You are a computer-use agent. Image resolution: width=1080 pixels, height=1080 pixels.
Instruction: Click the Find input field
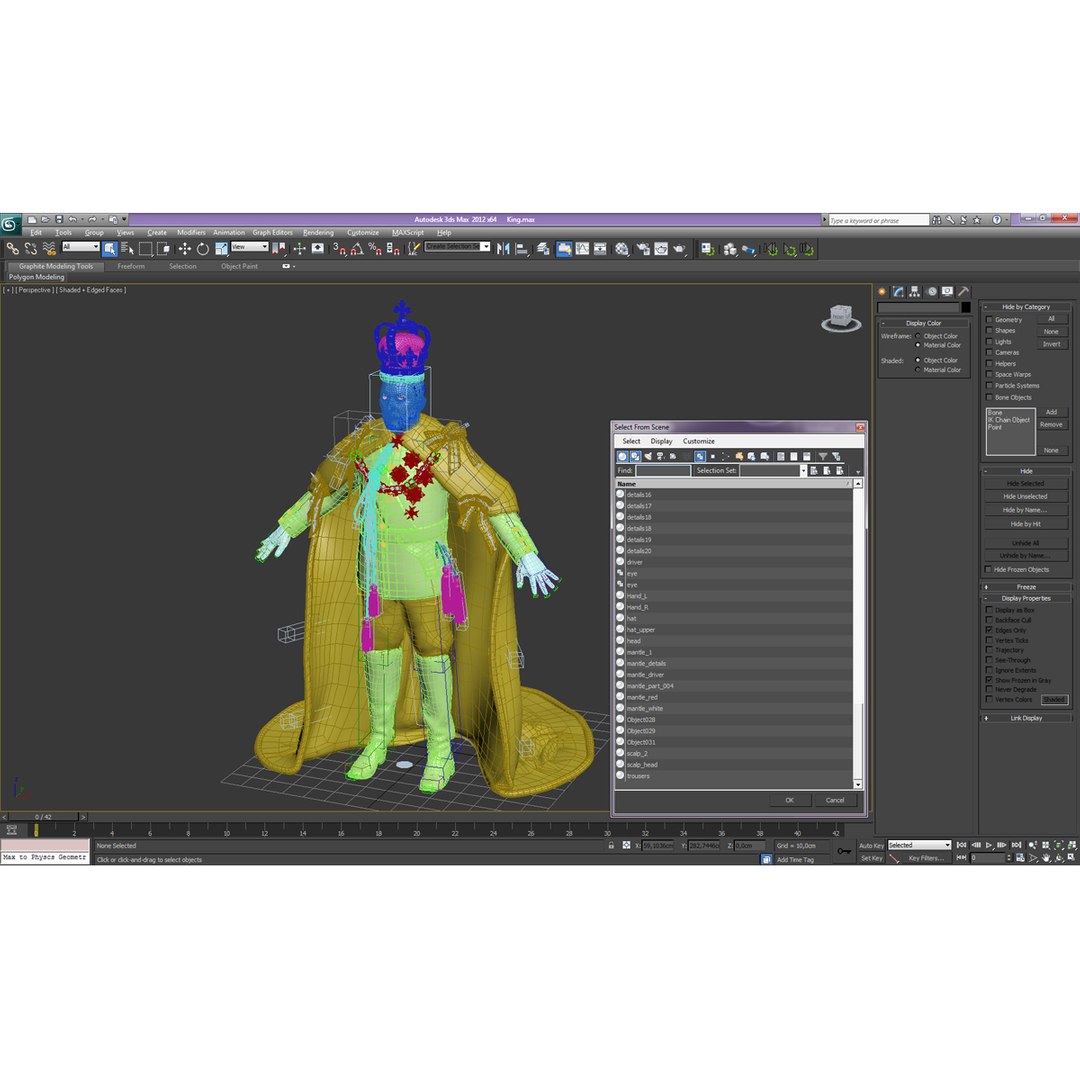(x=663, y=470)
